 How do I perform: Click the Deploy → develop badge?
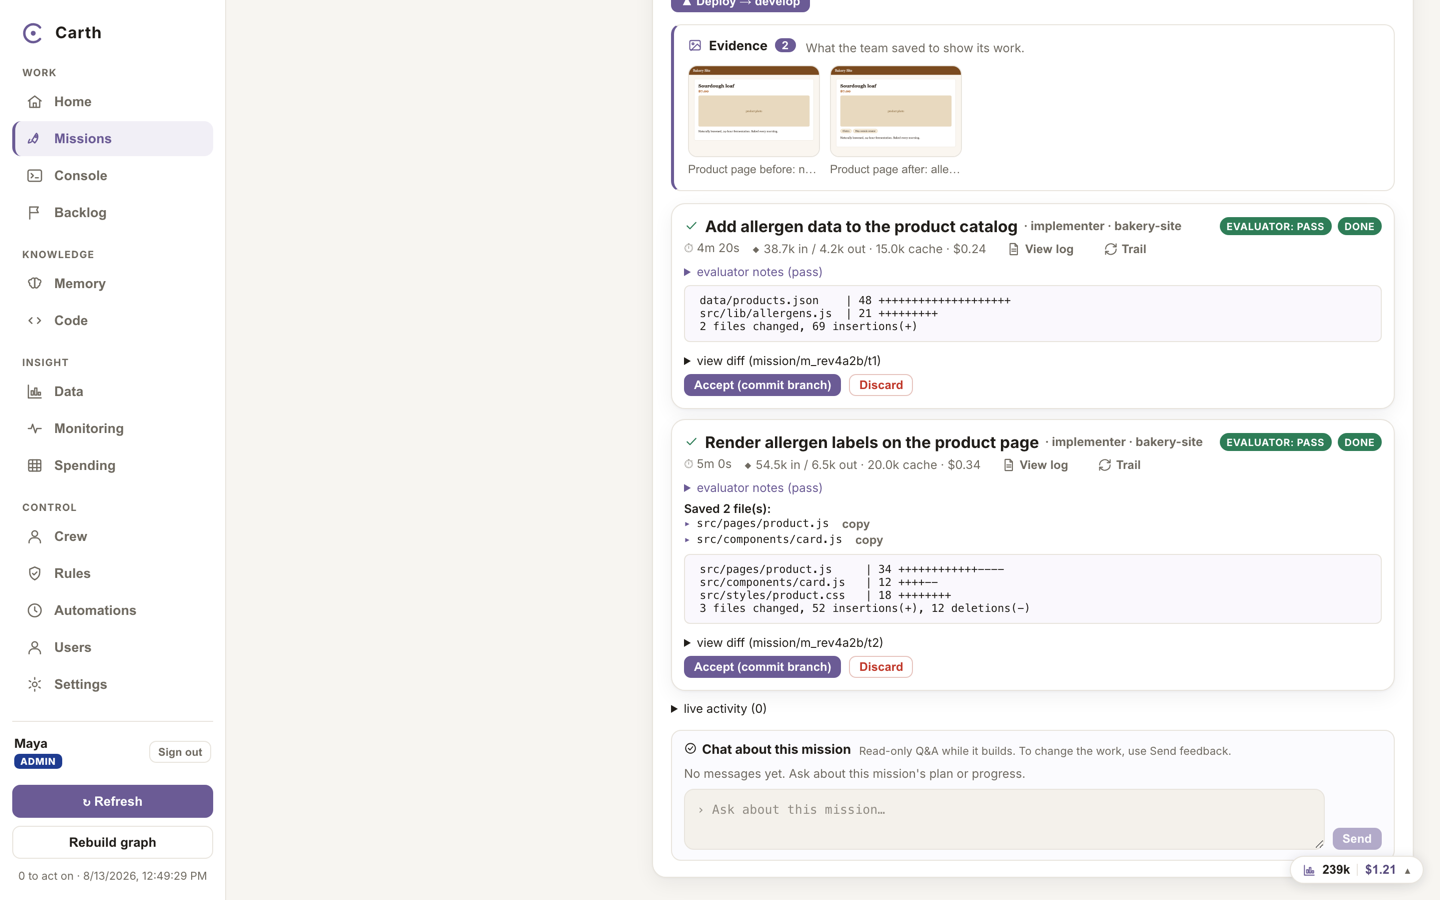point(740,4)
